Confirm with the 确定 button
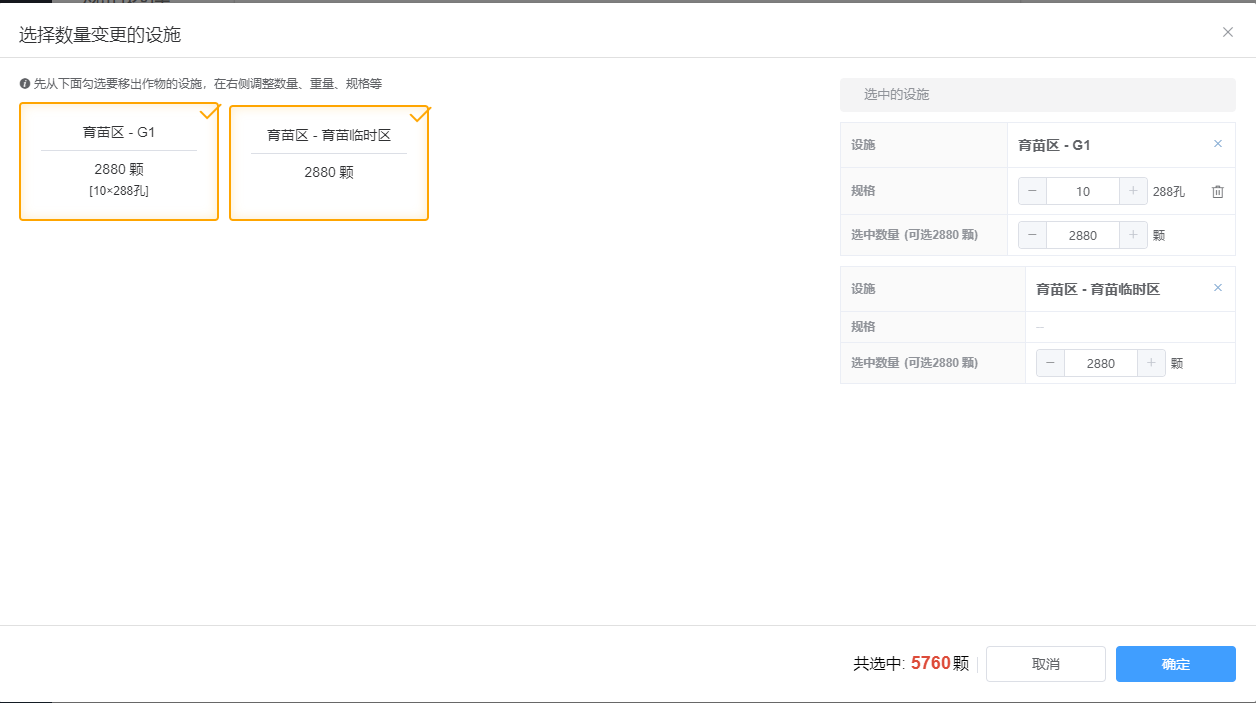Image resolution: width=1256 pixels, height=703 pixels. pos(1176,664)
